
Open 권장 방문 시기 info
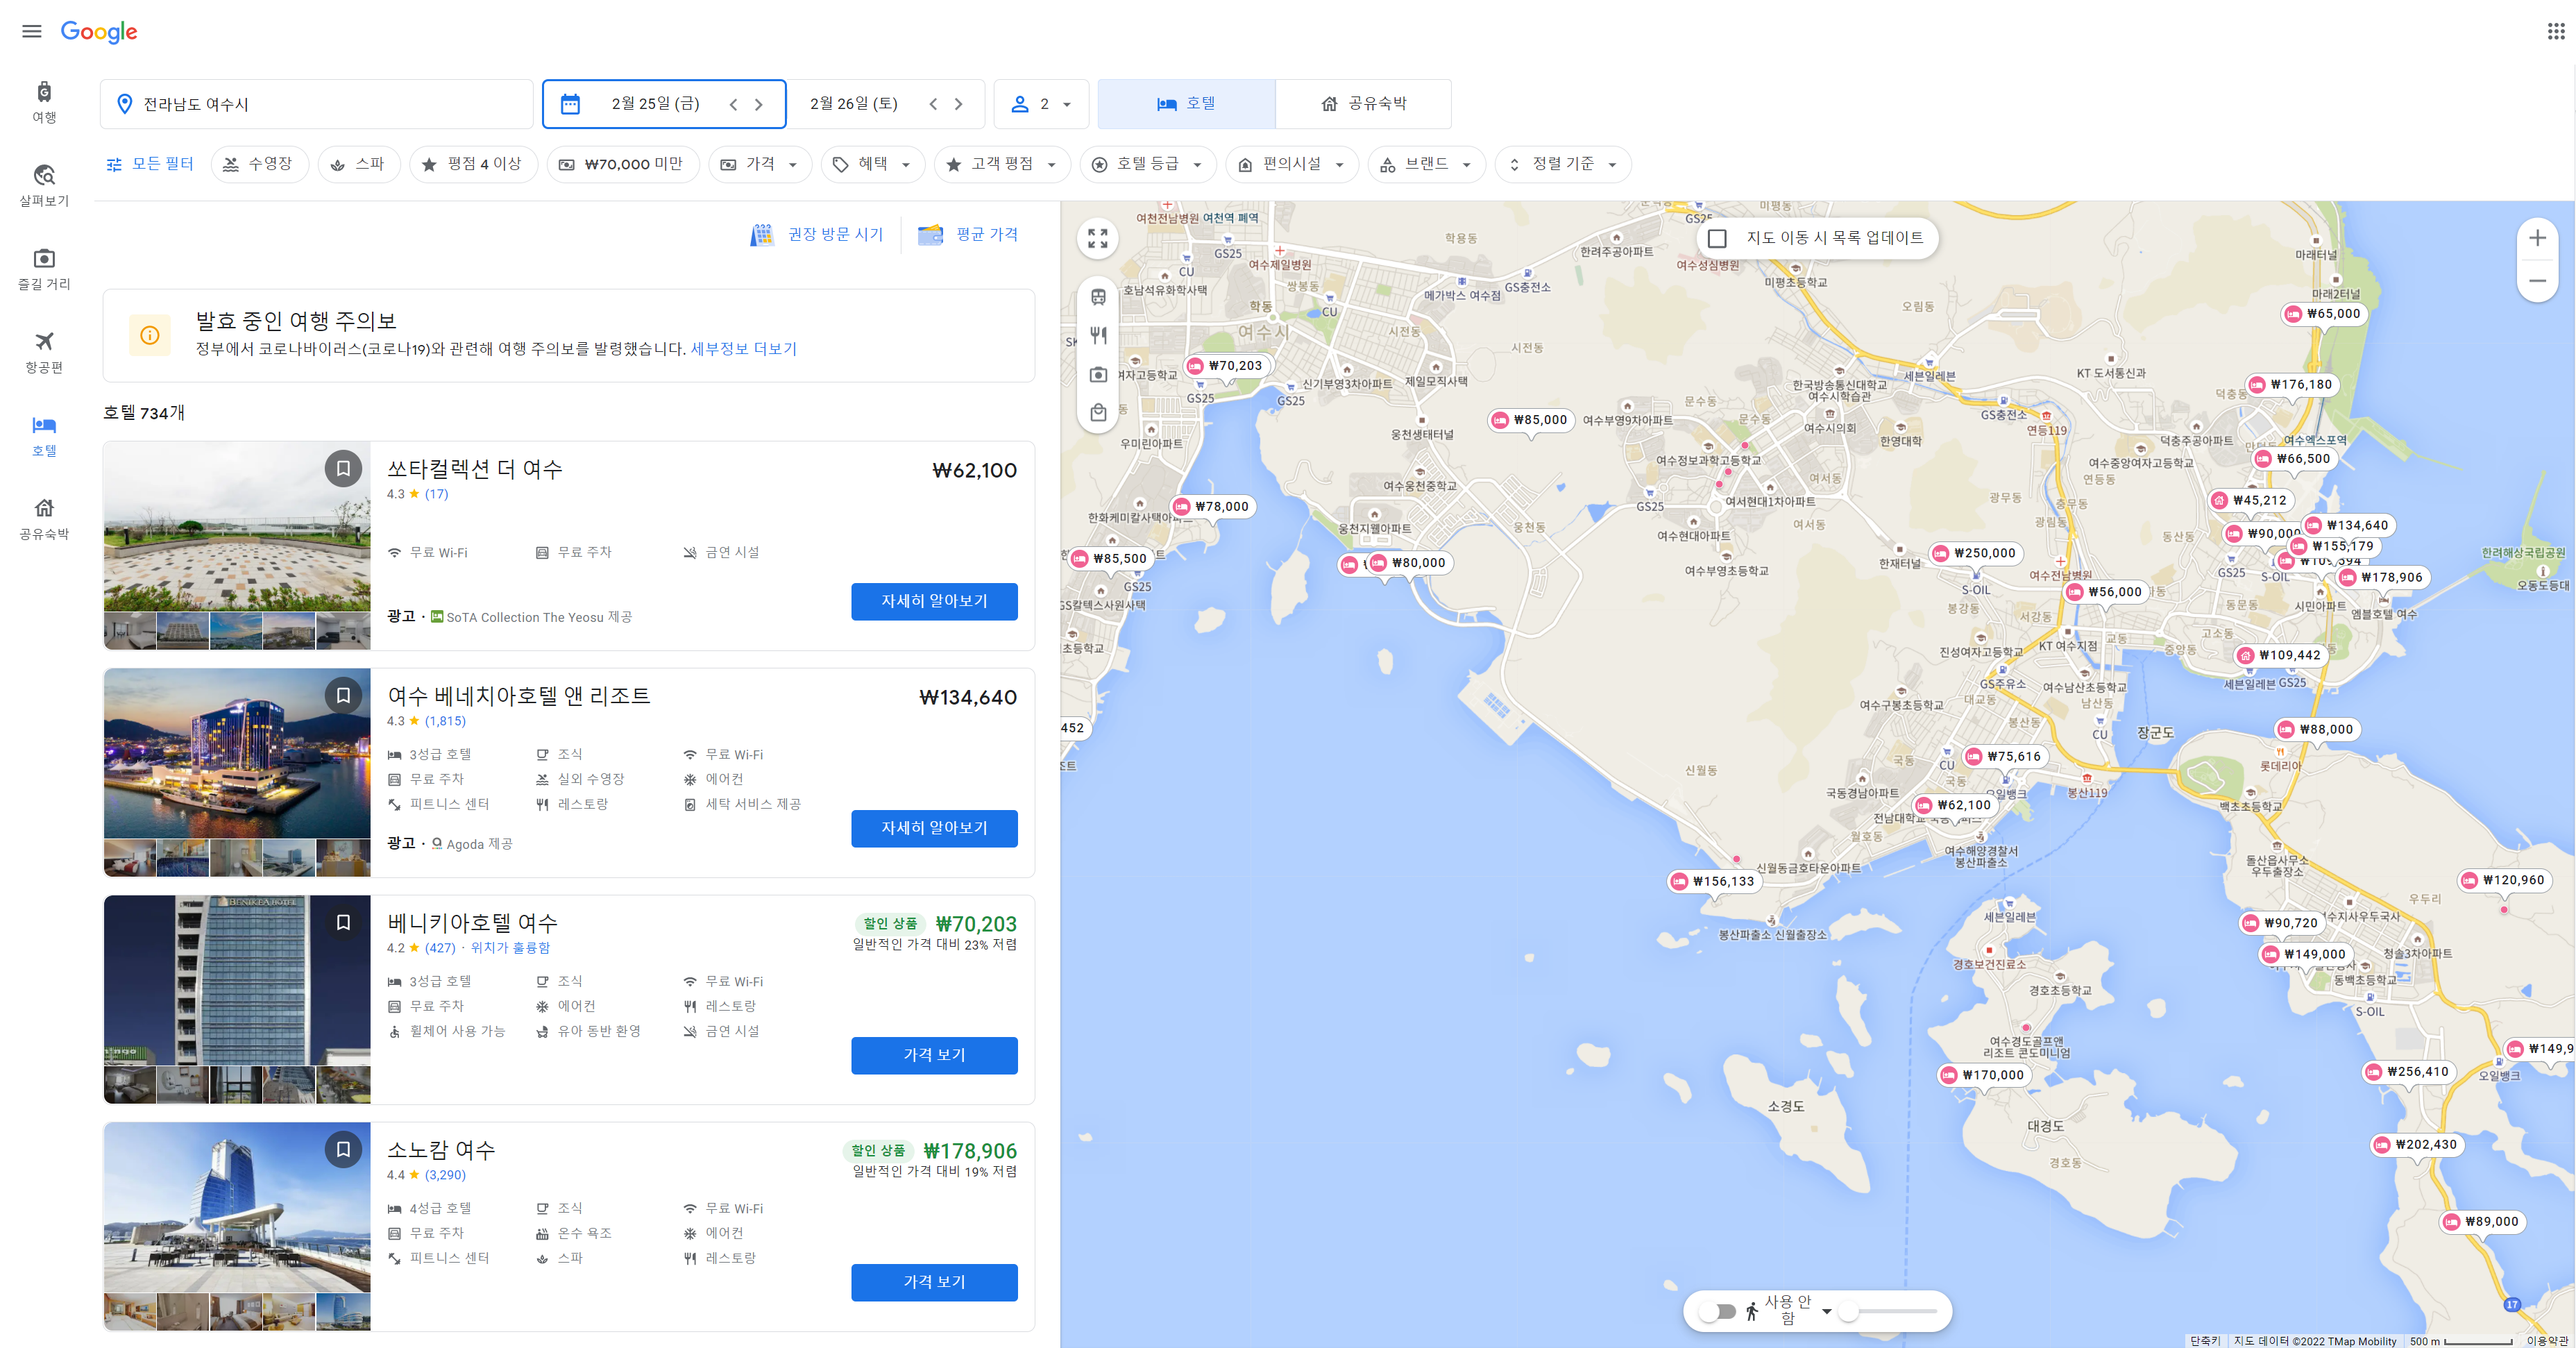click(817, 234)
